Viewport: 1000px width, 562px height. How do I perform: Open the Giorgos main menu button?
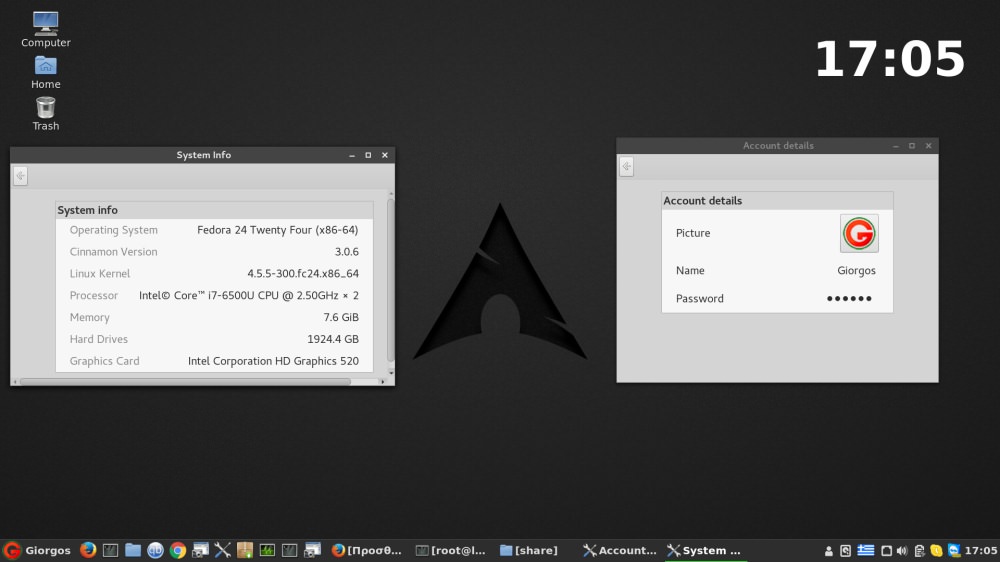point(36,550)
